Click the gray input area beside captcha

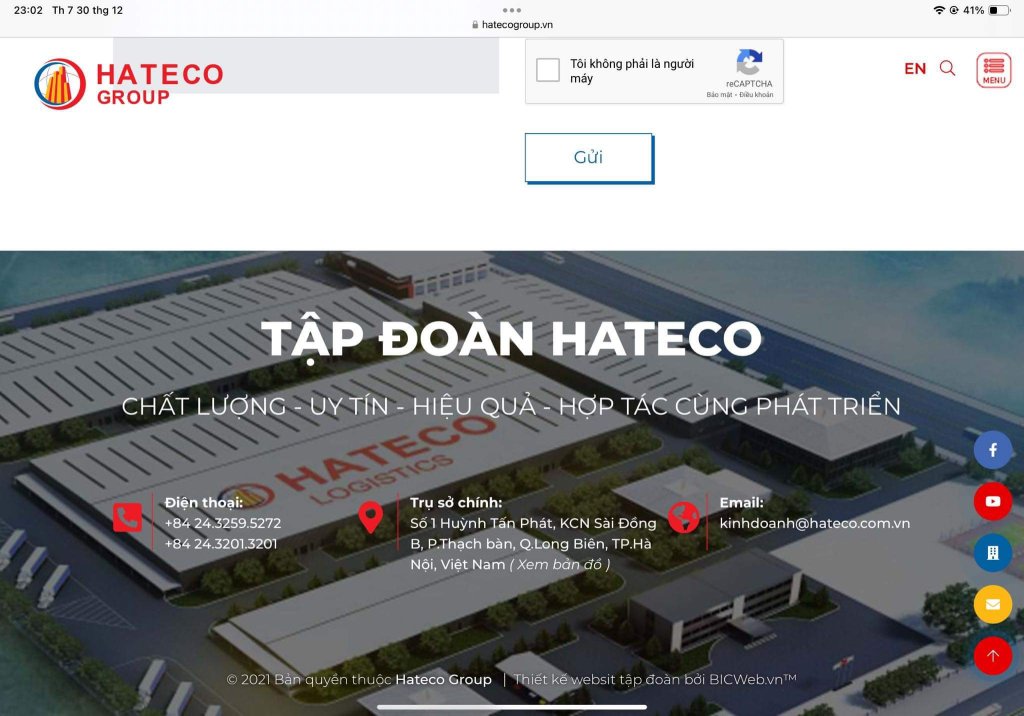(x=306, y=65)
